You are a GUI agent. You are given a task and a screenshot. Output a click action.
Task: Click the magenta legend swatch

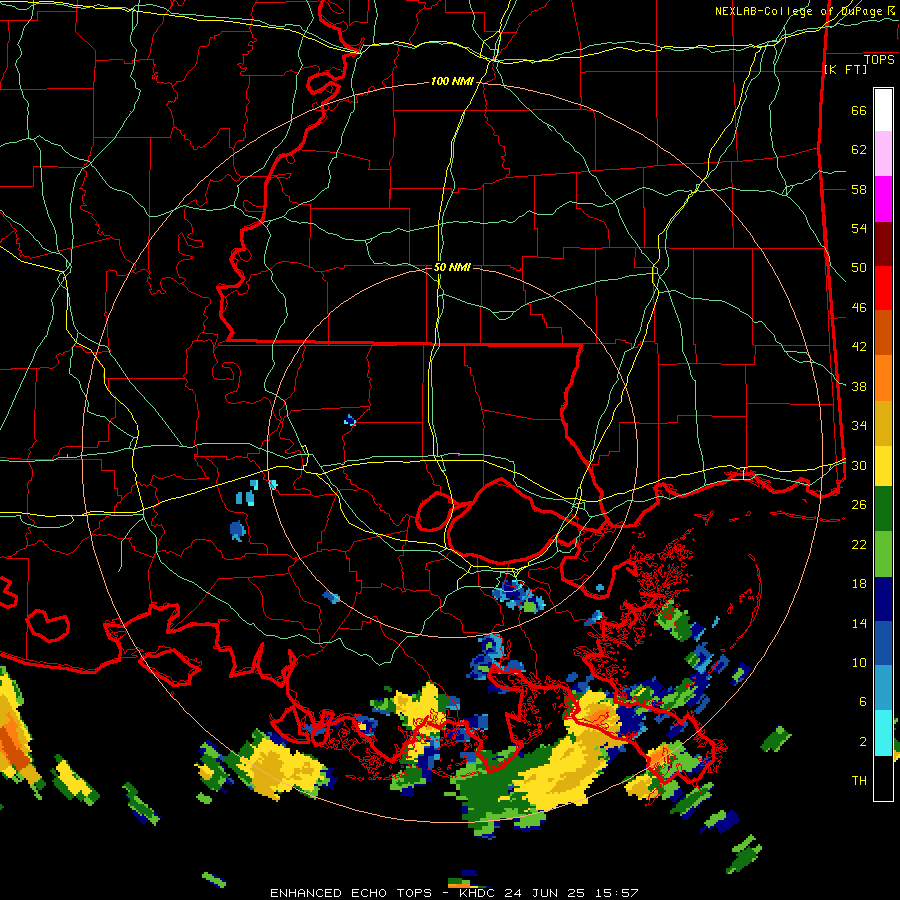883,199
